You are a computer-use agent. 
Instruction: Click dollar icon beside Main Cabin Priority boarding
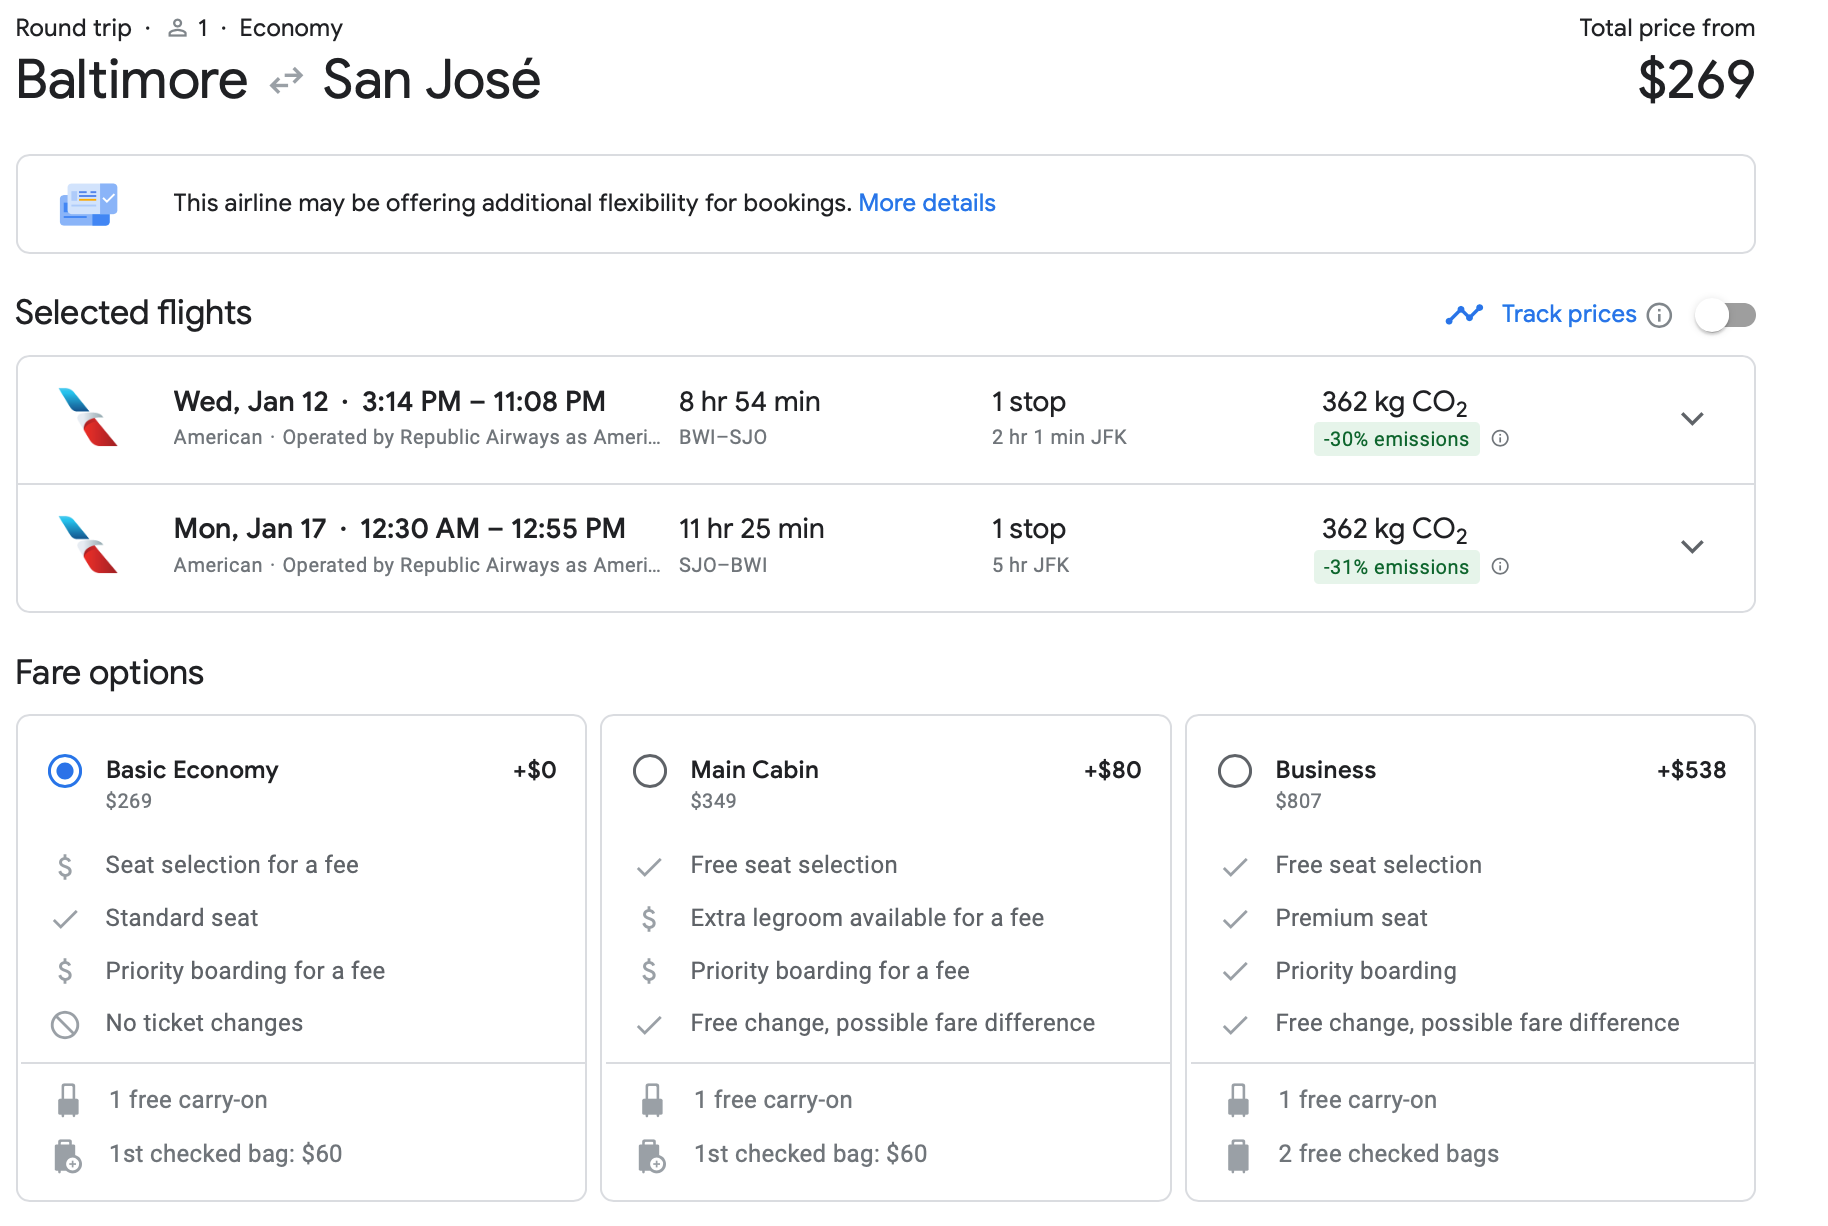pos(649,971)
